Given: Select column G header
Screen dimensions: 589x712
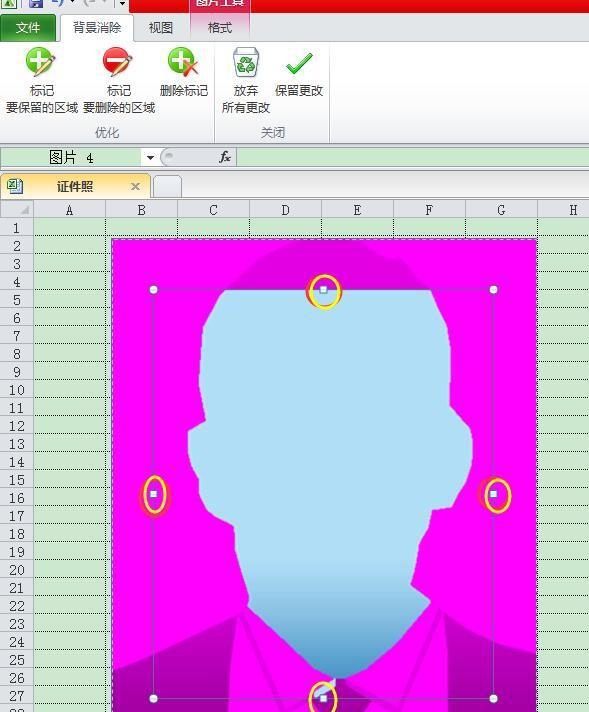Looking at the screenshot, I should tap(501, 210).
